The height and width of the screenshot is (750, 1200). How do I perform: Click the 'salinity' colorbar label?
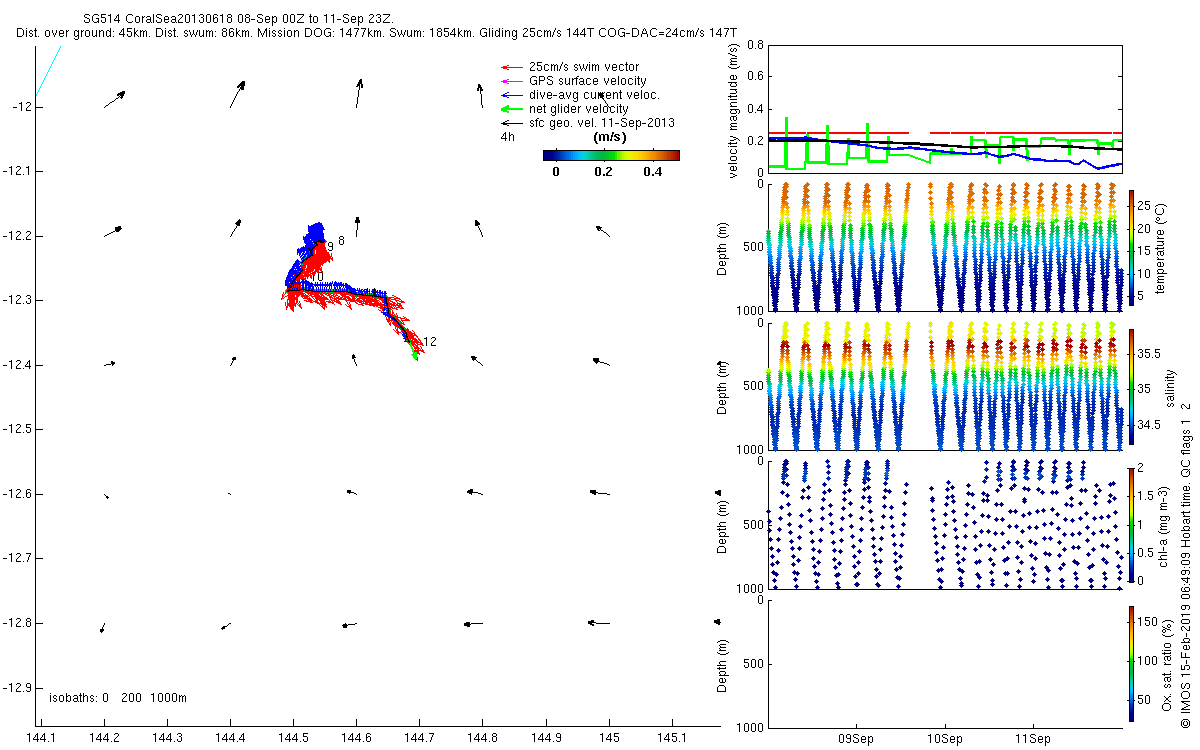pyautogui.click(x=1168, y=386)
